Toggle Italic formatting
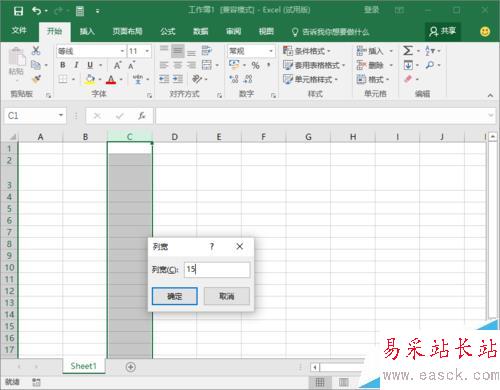The image size is (500, 390). click(76, 65)
